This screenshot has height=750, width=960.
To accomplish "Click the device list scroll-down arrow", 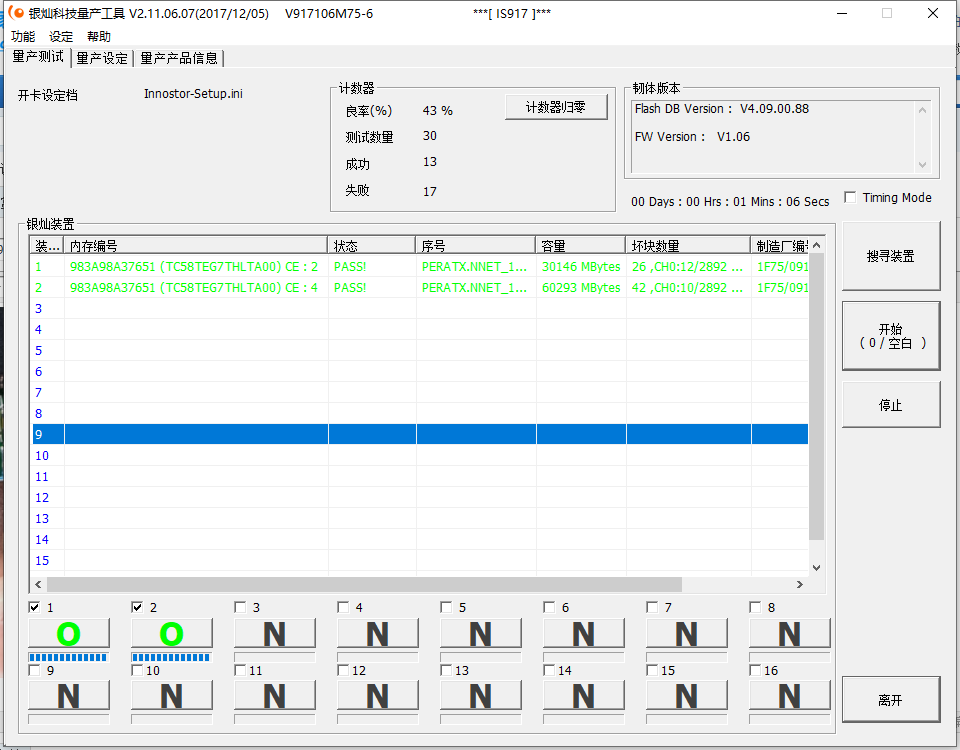I will coord(816,568).
